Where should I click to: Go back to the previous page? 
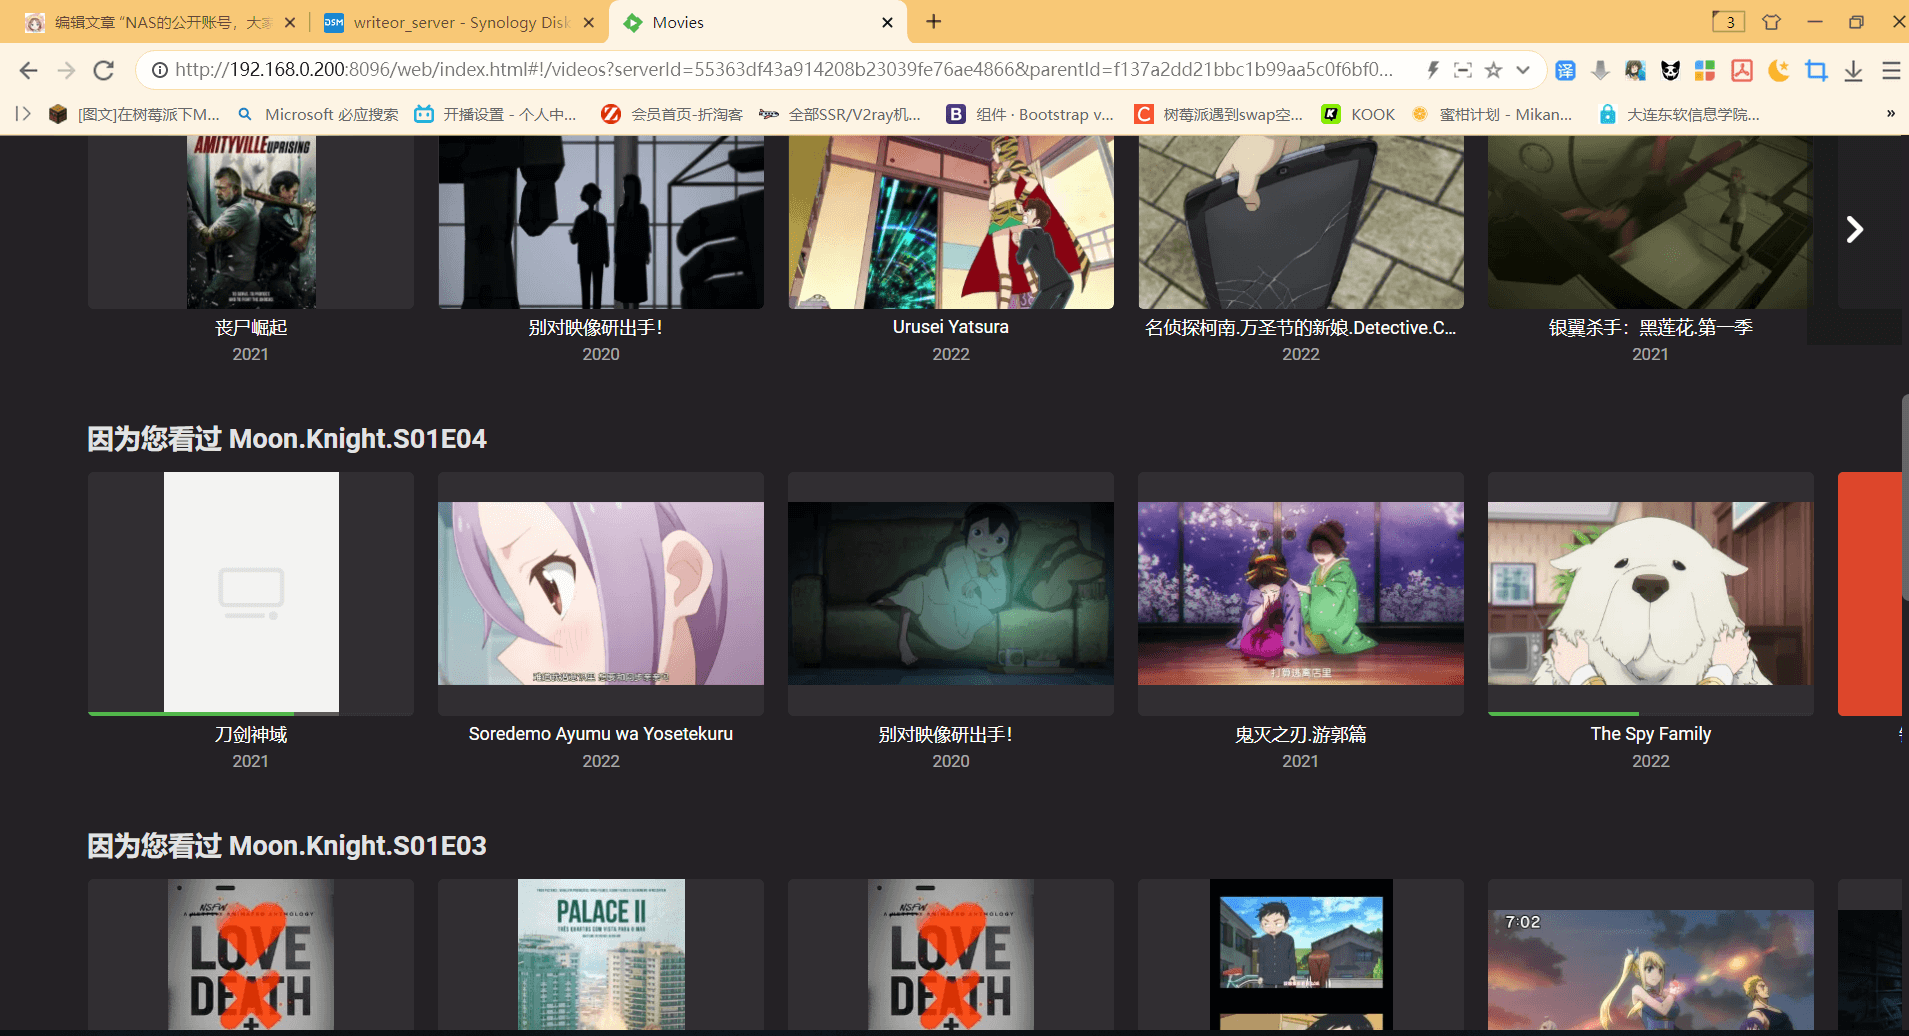click(x=28, y=70)
